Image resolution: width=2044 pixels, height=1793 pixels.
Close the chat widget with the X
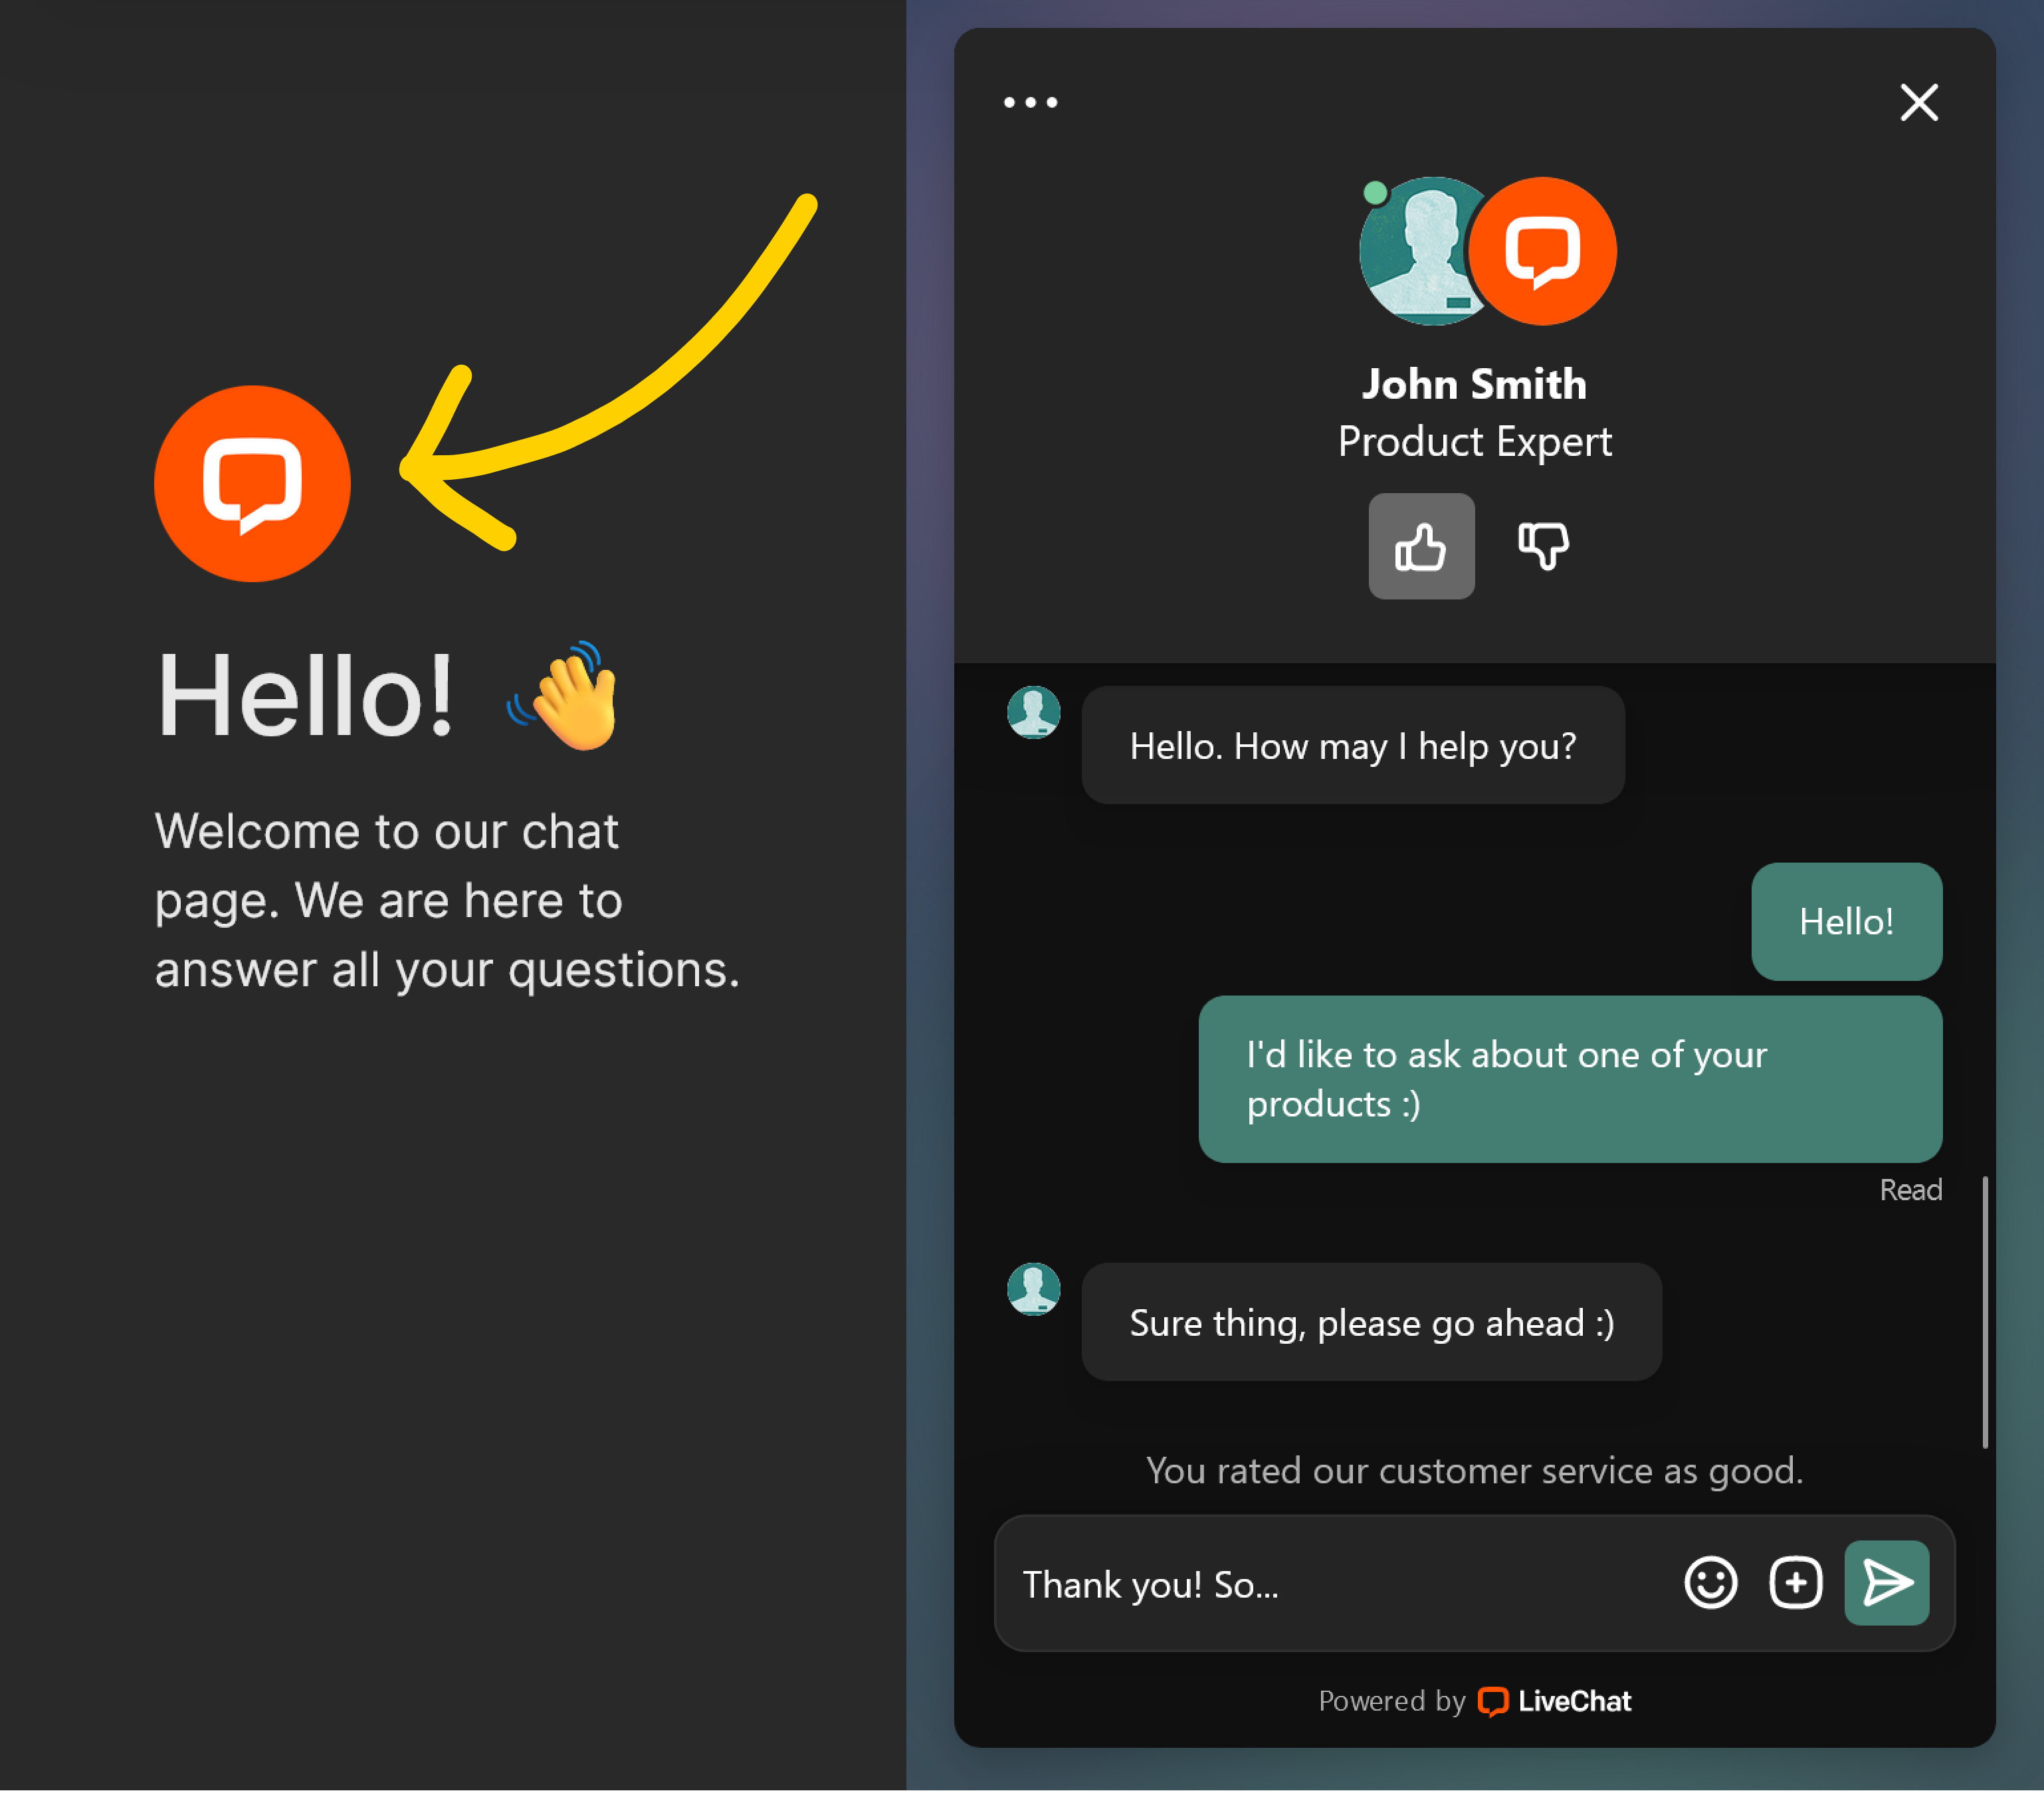click(x=1918, y=102)
